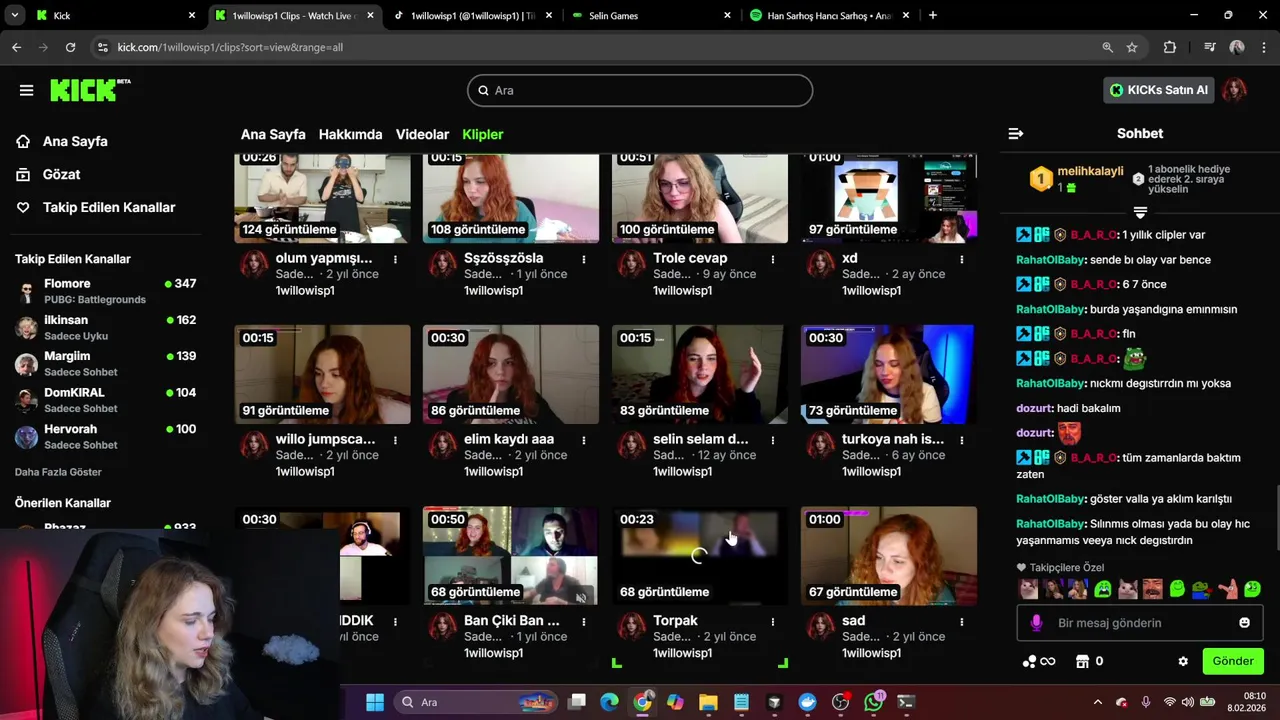This screenshot has width=1280, height=720.
Task: Open a new browser tab
Action: pyautogui.click(x=932, y=15)
